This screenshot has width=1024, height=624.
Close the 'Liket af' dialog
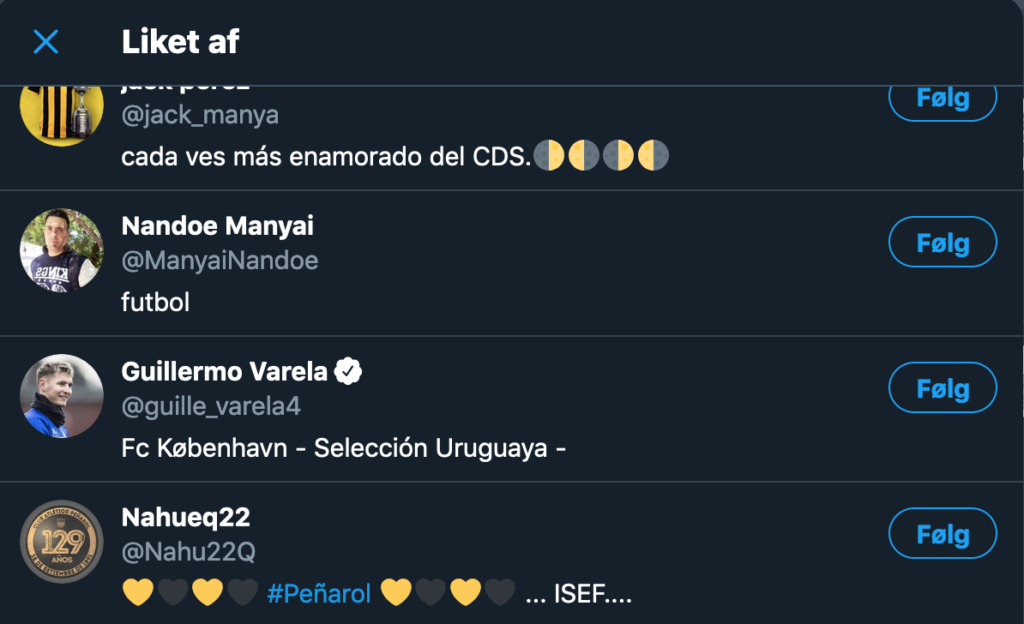(46, 42)
